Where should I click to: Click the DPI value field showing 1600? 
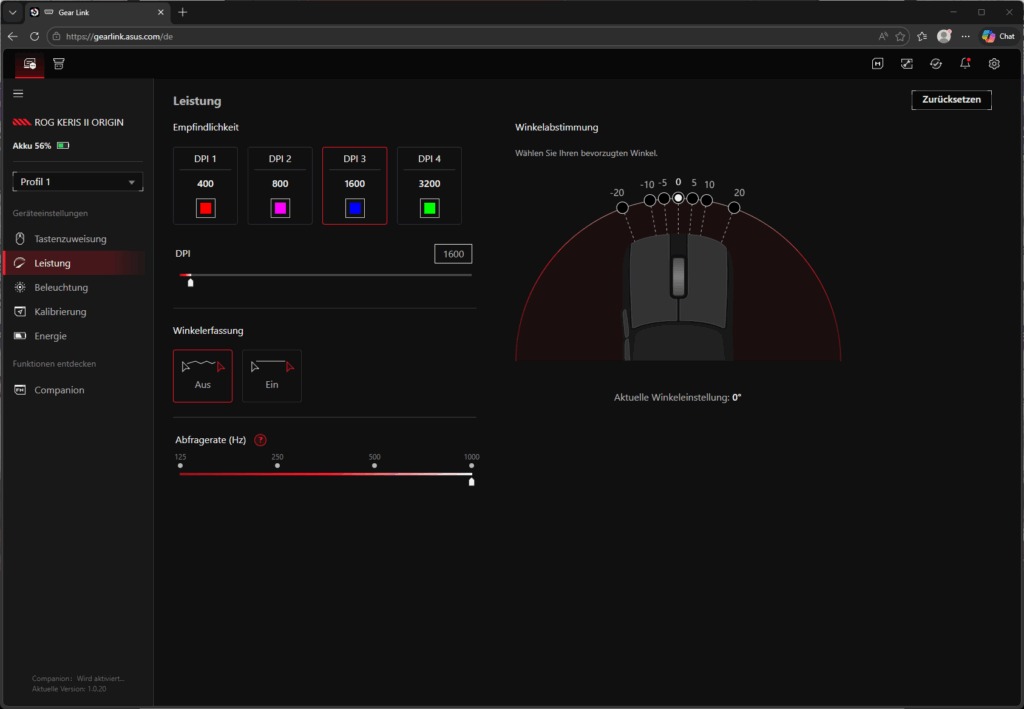pyautogui.click(x=453, y=254)
